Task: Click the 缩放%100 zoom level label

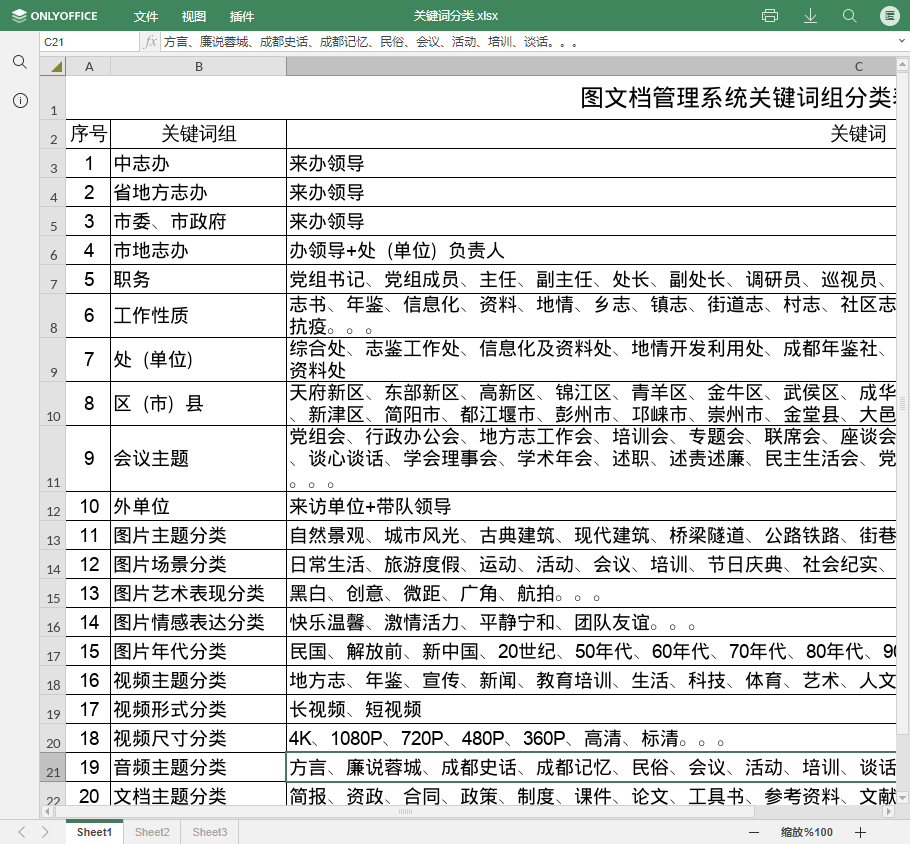Action: click(806, 832)
